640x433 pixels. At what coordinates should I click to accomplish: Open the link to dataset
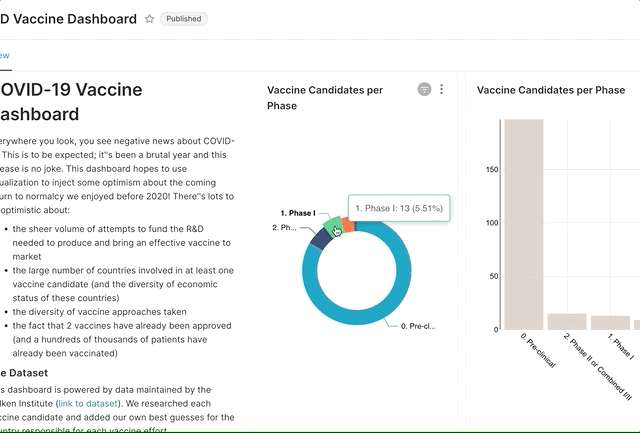click(x=88, y=403)
